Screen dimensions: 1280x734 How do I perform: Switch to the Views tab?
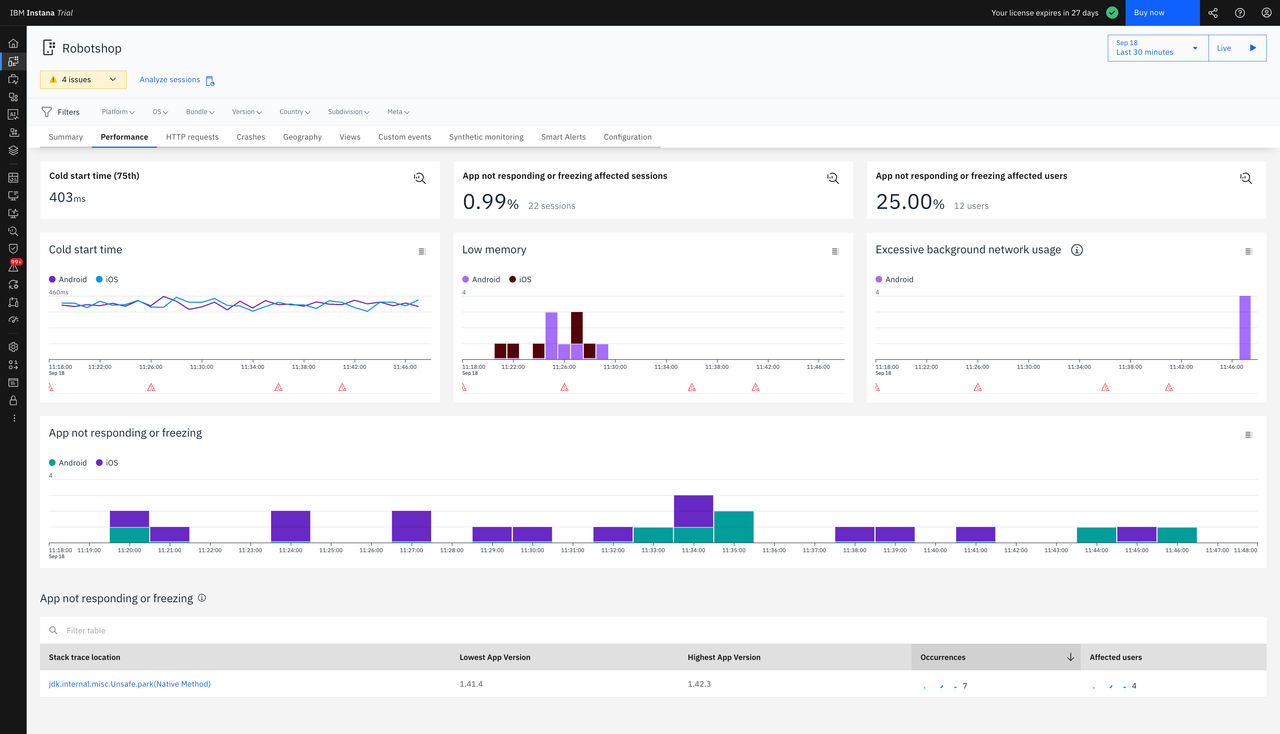(350, 137)
